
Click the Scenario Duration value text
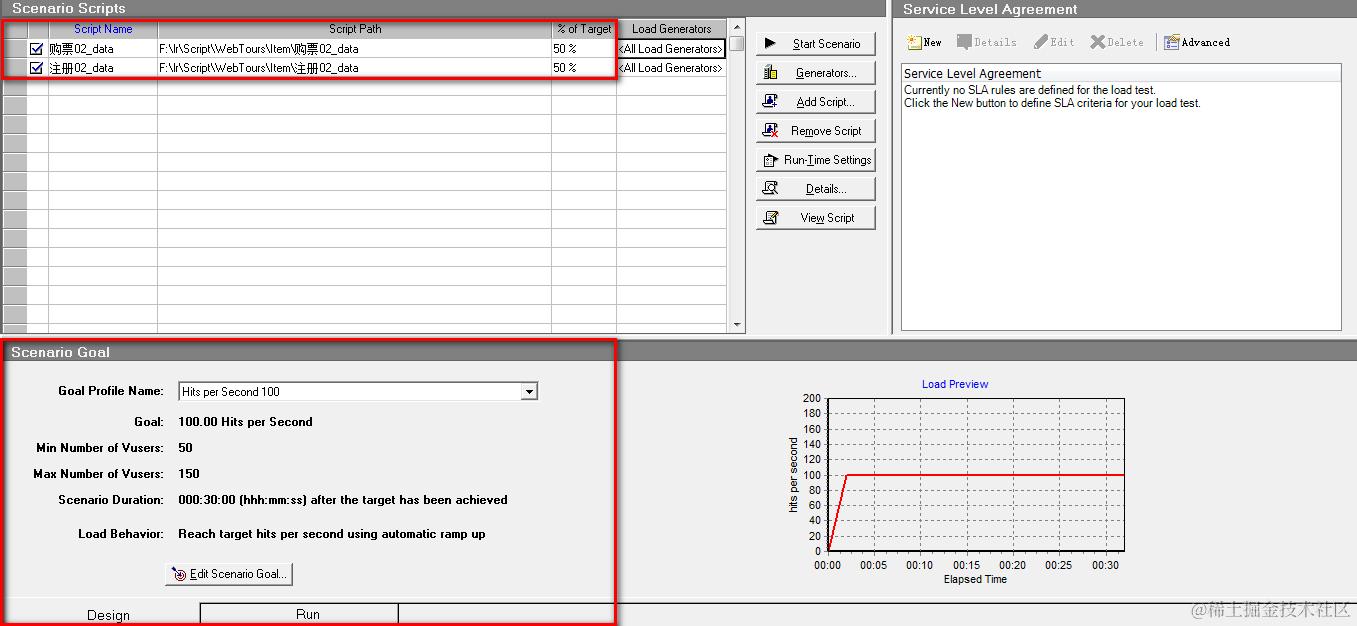click(x=343, y=500)
